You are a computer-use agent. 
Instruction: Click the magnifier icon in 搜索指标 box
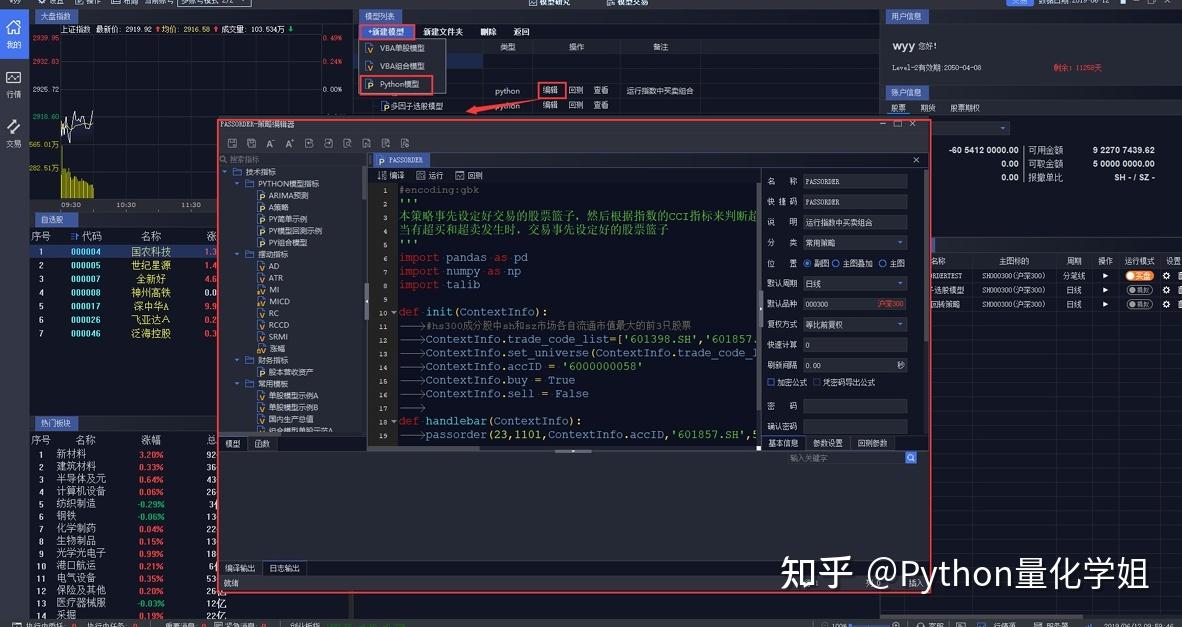pyautogui.click(x=223, y=158)
